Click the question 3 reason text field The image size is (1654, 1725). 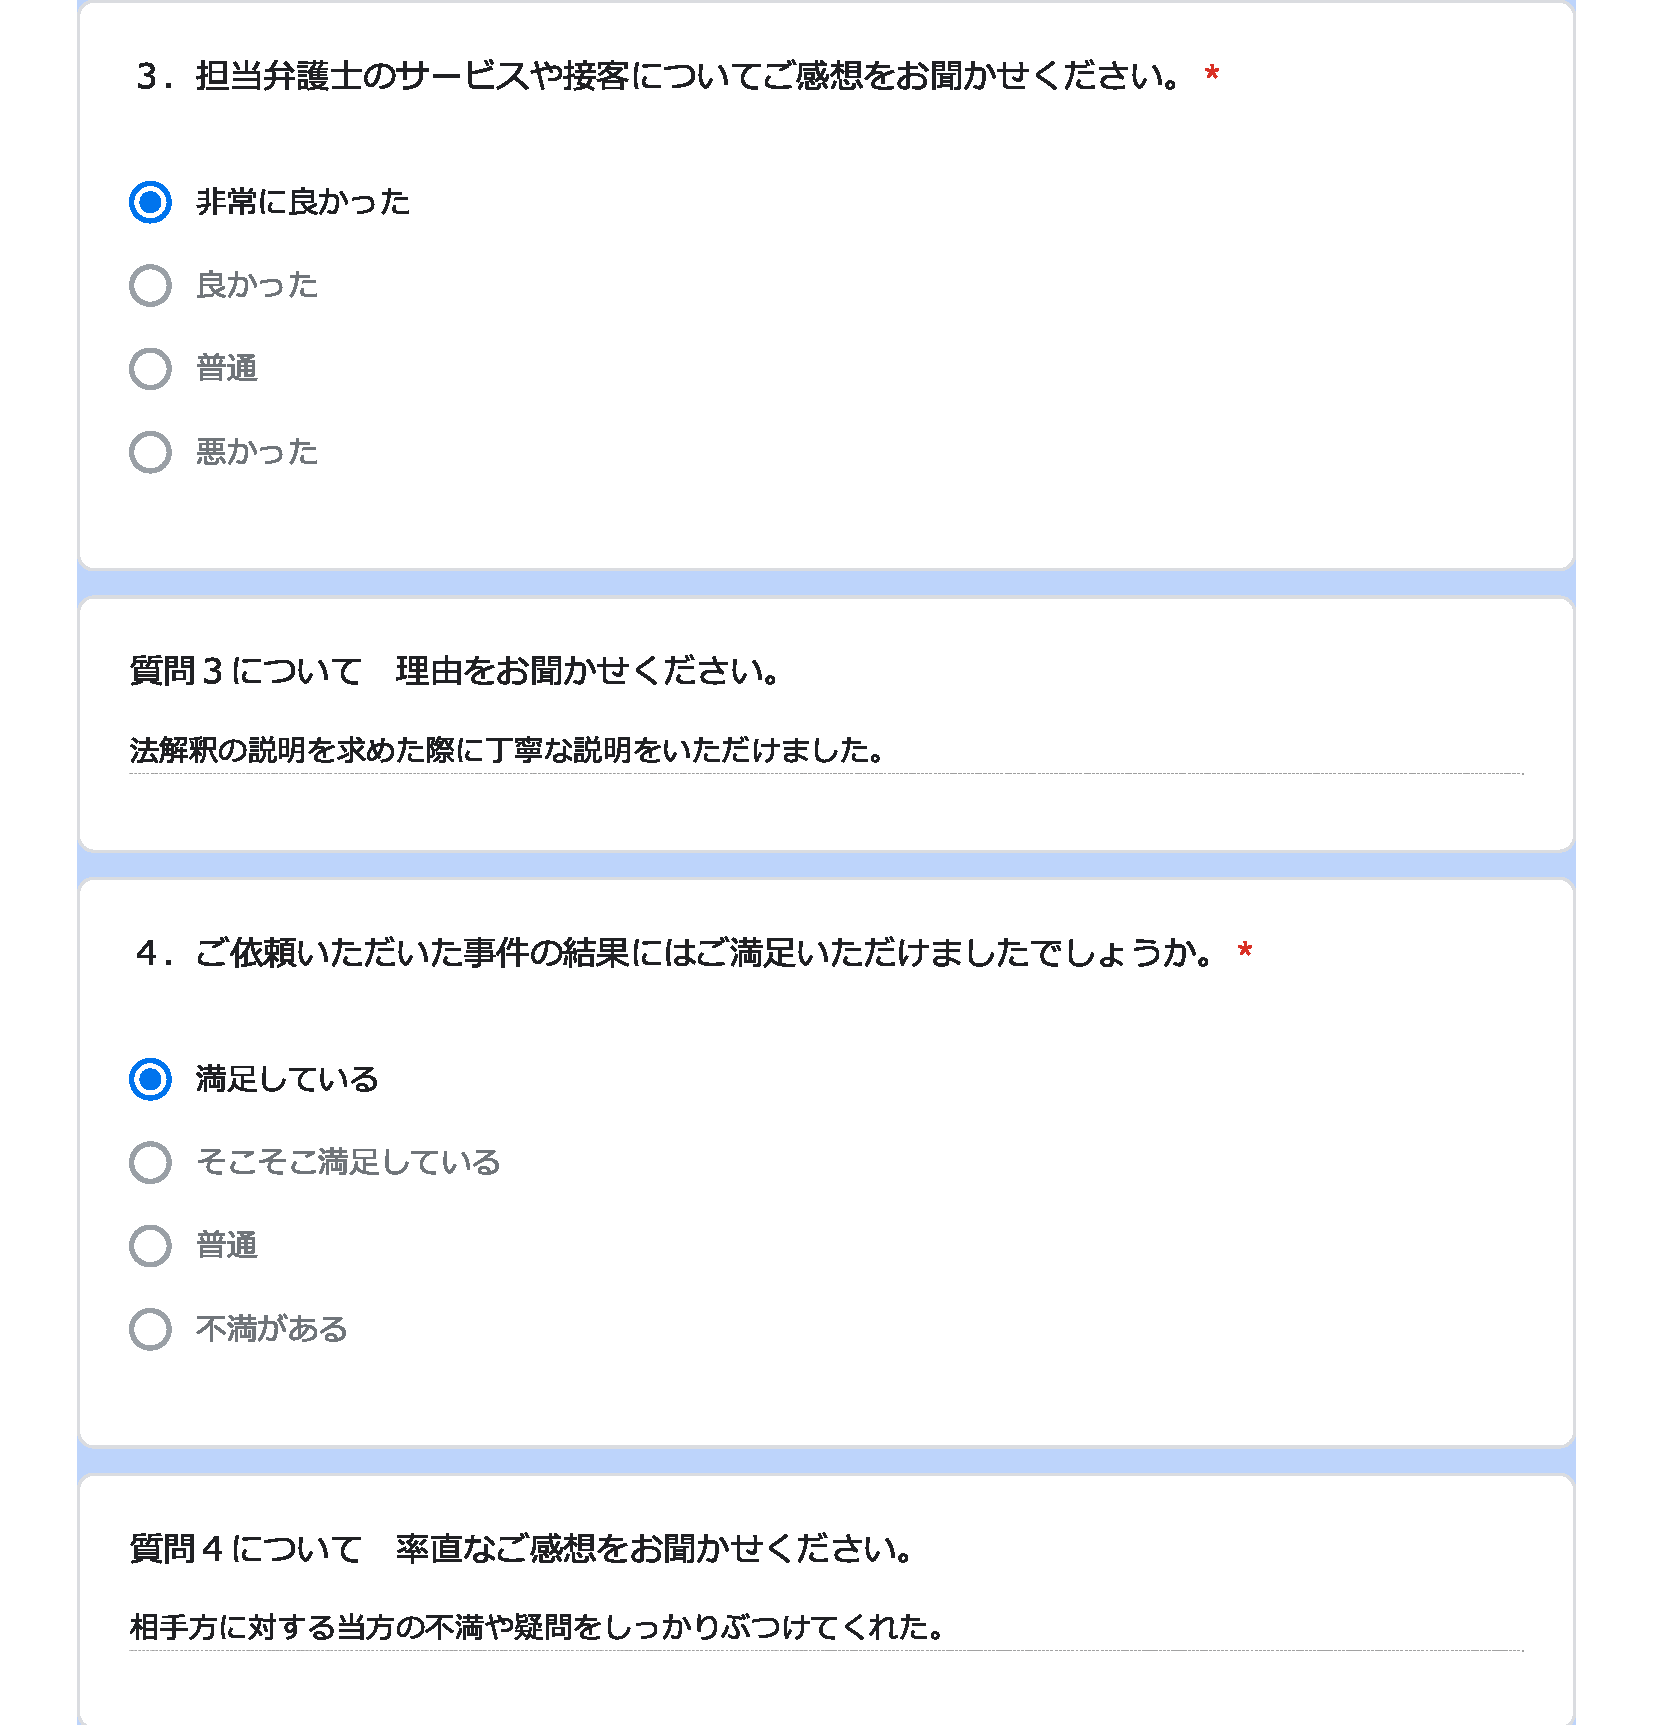[x=826, y=750]
